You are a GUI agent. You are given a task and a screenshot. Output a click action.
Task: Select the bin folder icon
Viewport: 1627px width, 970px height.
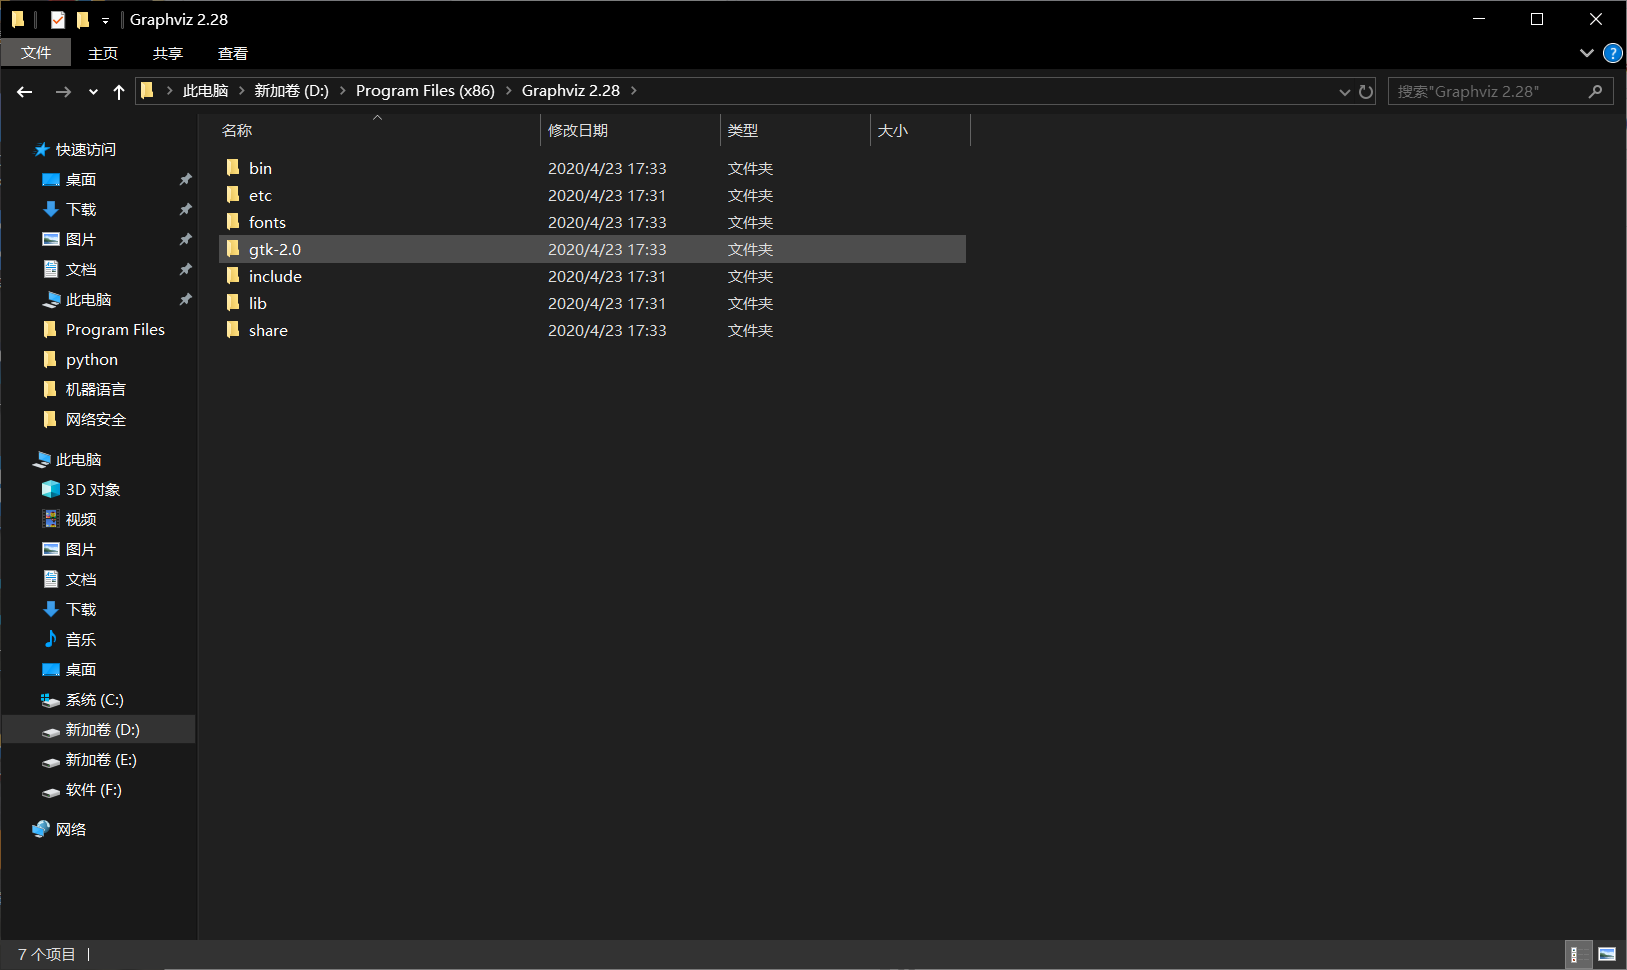click(x=233, y=168)
